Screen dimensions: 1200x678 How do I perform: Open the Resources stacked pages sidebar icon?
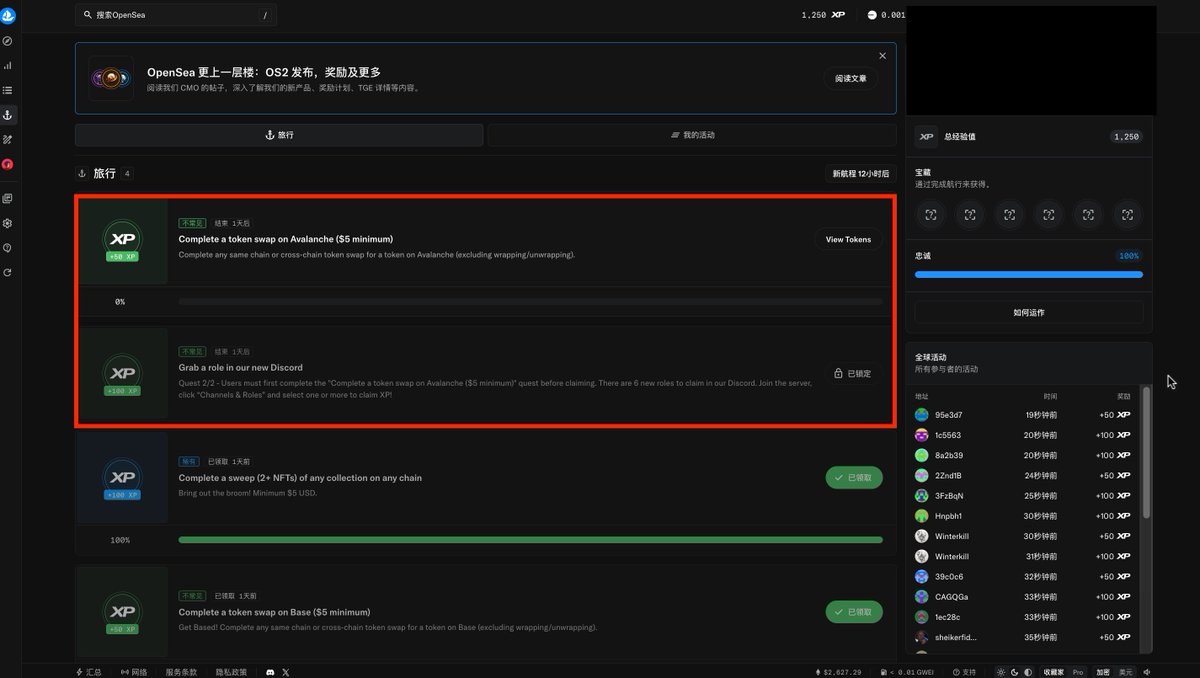click(x=8, y=199)
